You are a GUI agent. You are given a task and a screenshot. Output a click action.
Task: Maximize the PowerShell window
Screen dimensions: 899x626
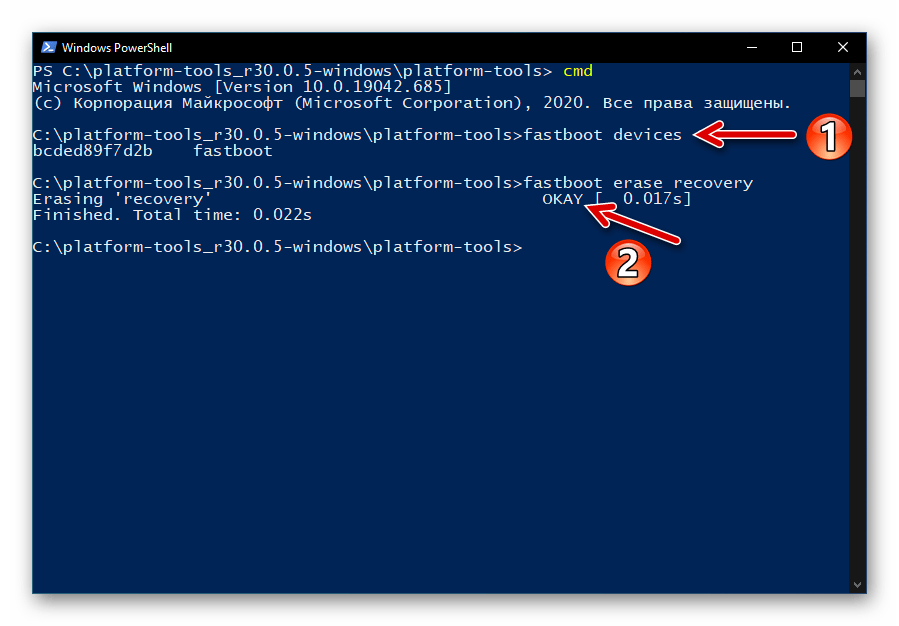coord(797,47)
